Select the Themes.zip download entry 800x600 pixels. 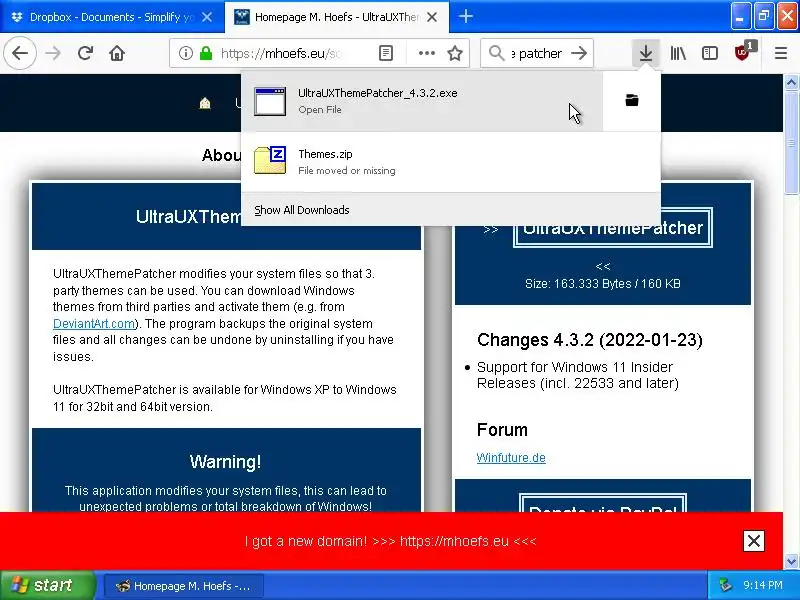coord(451,162)
